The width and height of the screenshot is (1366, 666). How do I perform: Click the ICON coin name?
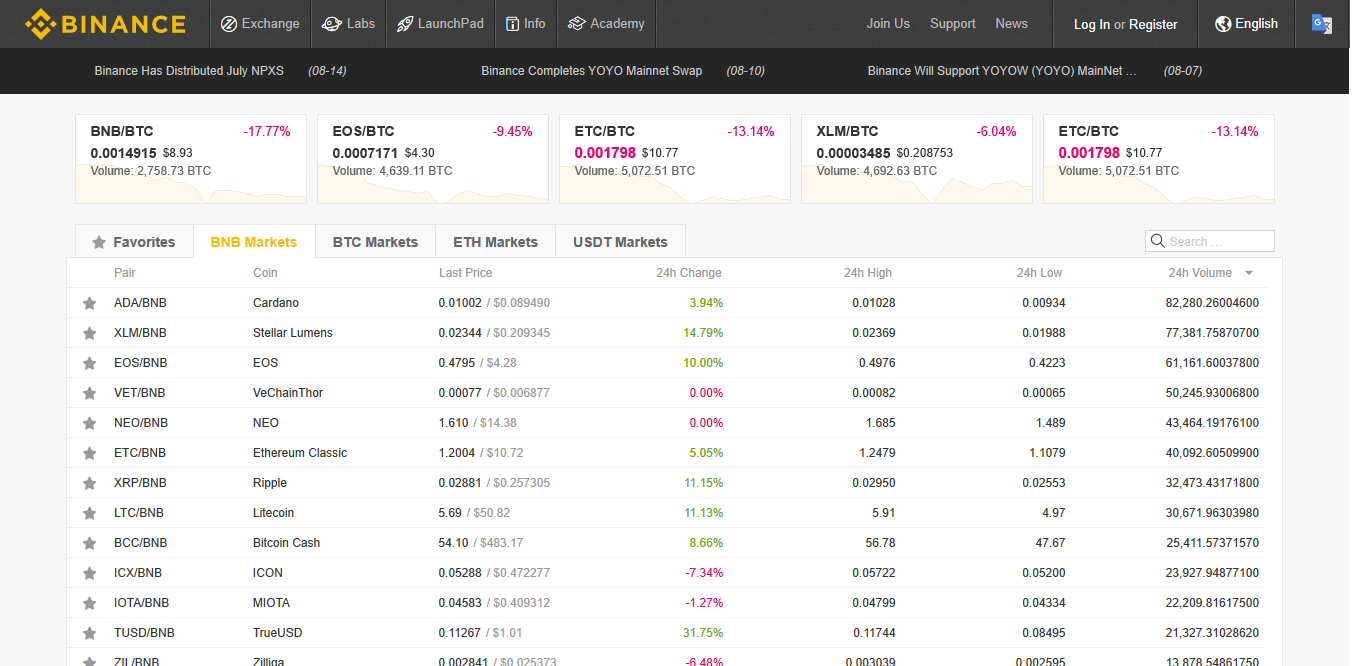[x=268, y=573]
